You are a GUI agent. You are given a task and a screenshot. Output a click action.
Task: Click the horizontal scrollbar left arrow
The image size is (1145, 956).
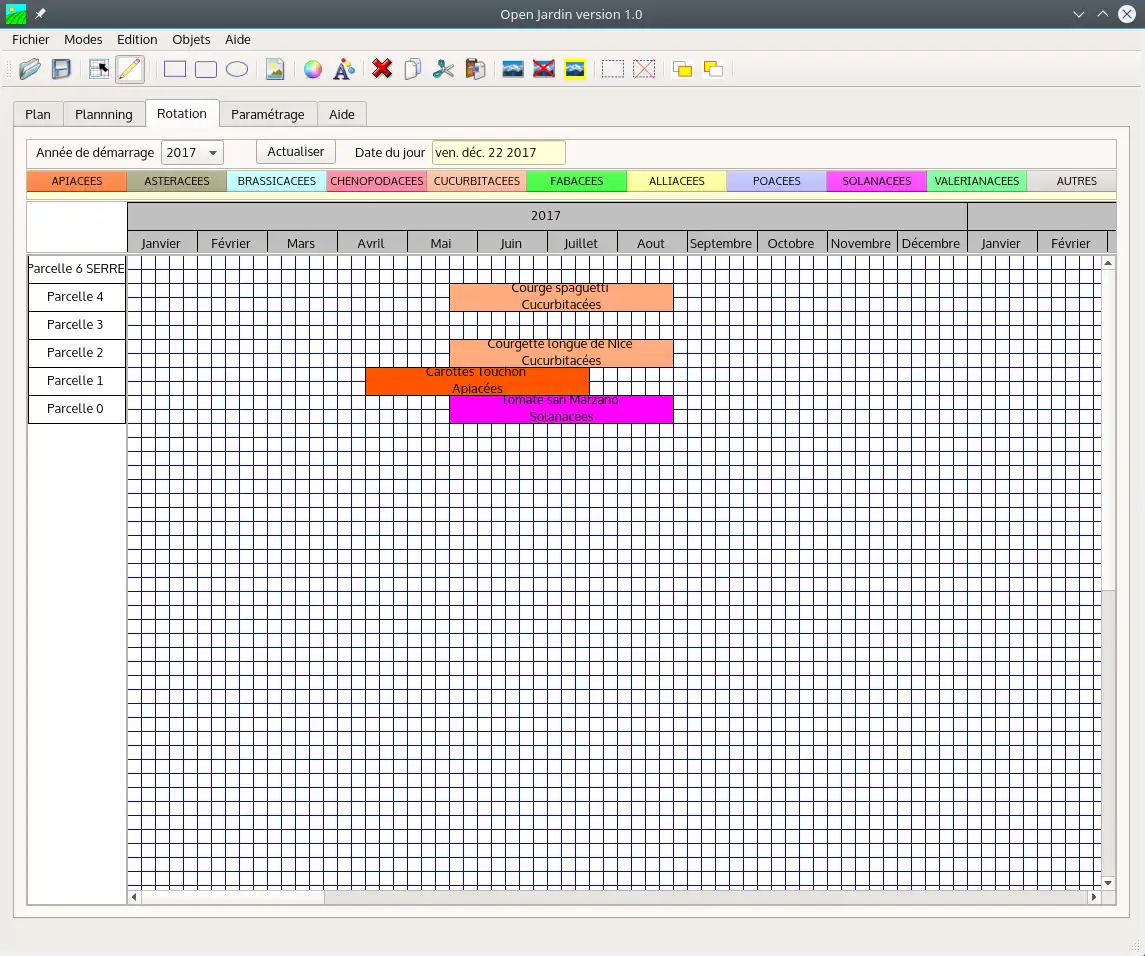[134, 897]
